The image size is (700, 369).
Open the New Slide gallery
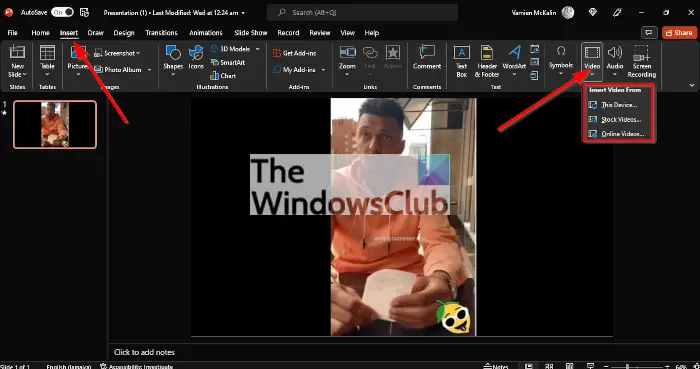tap(17, 62)
